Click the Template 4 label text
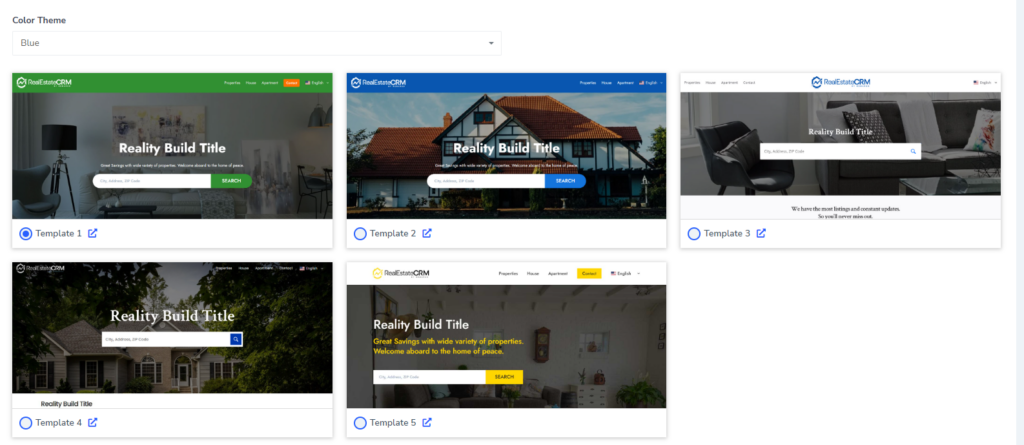The width and height of the screenshot is (1024, 445). click(x=59, y=422)
